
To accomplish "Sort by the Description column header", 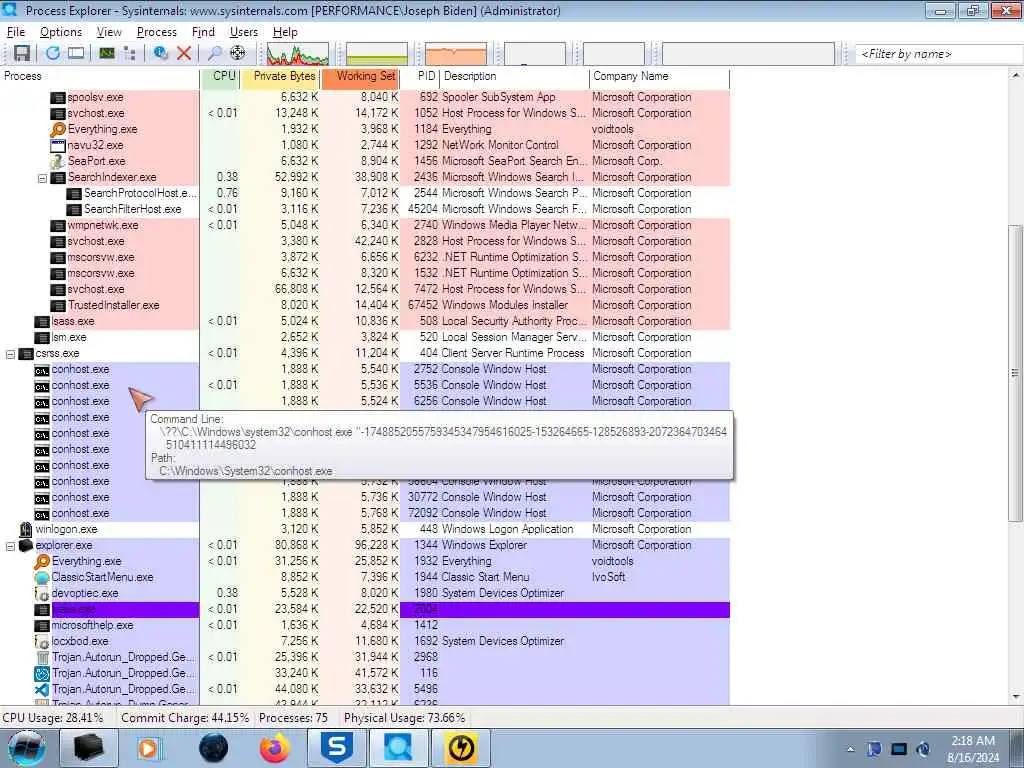I will coord(515,76).
